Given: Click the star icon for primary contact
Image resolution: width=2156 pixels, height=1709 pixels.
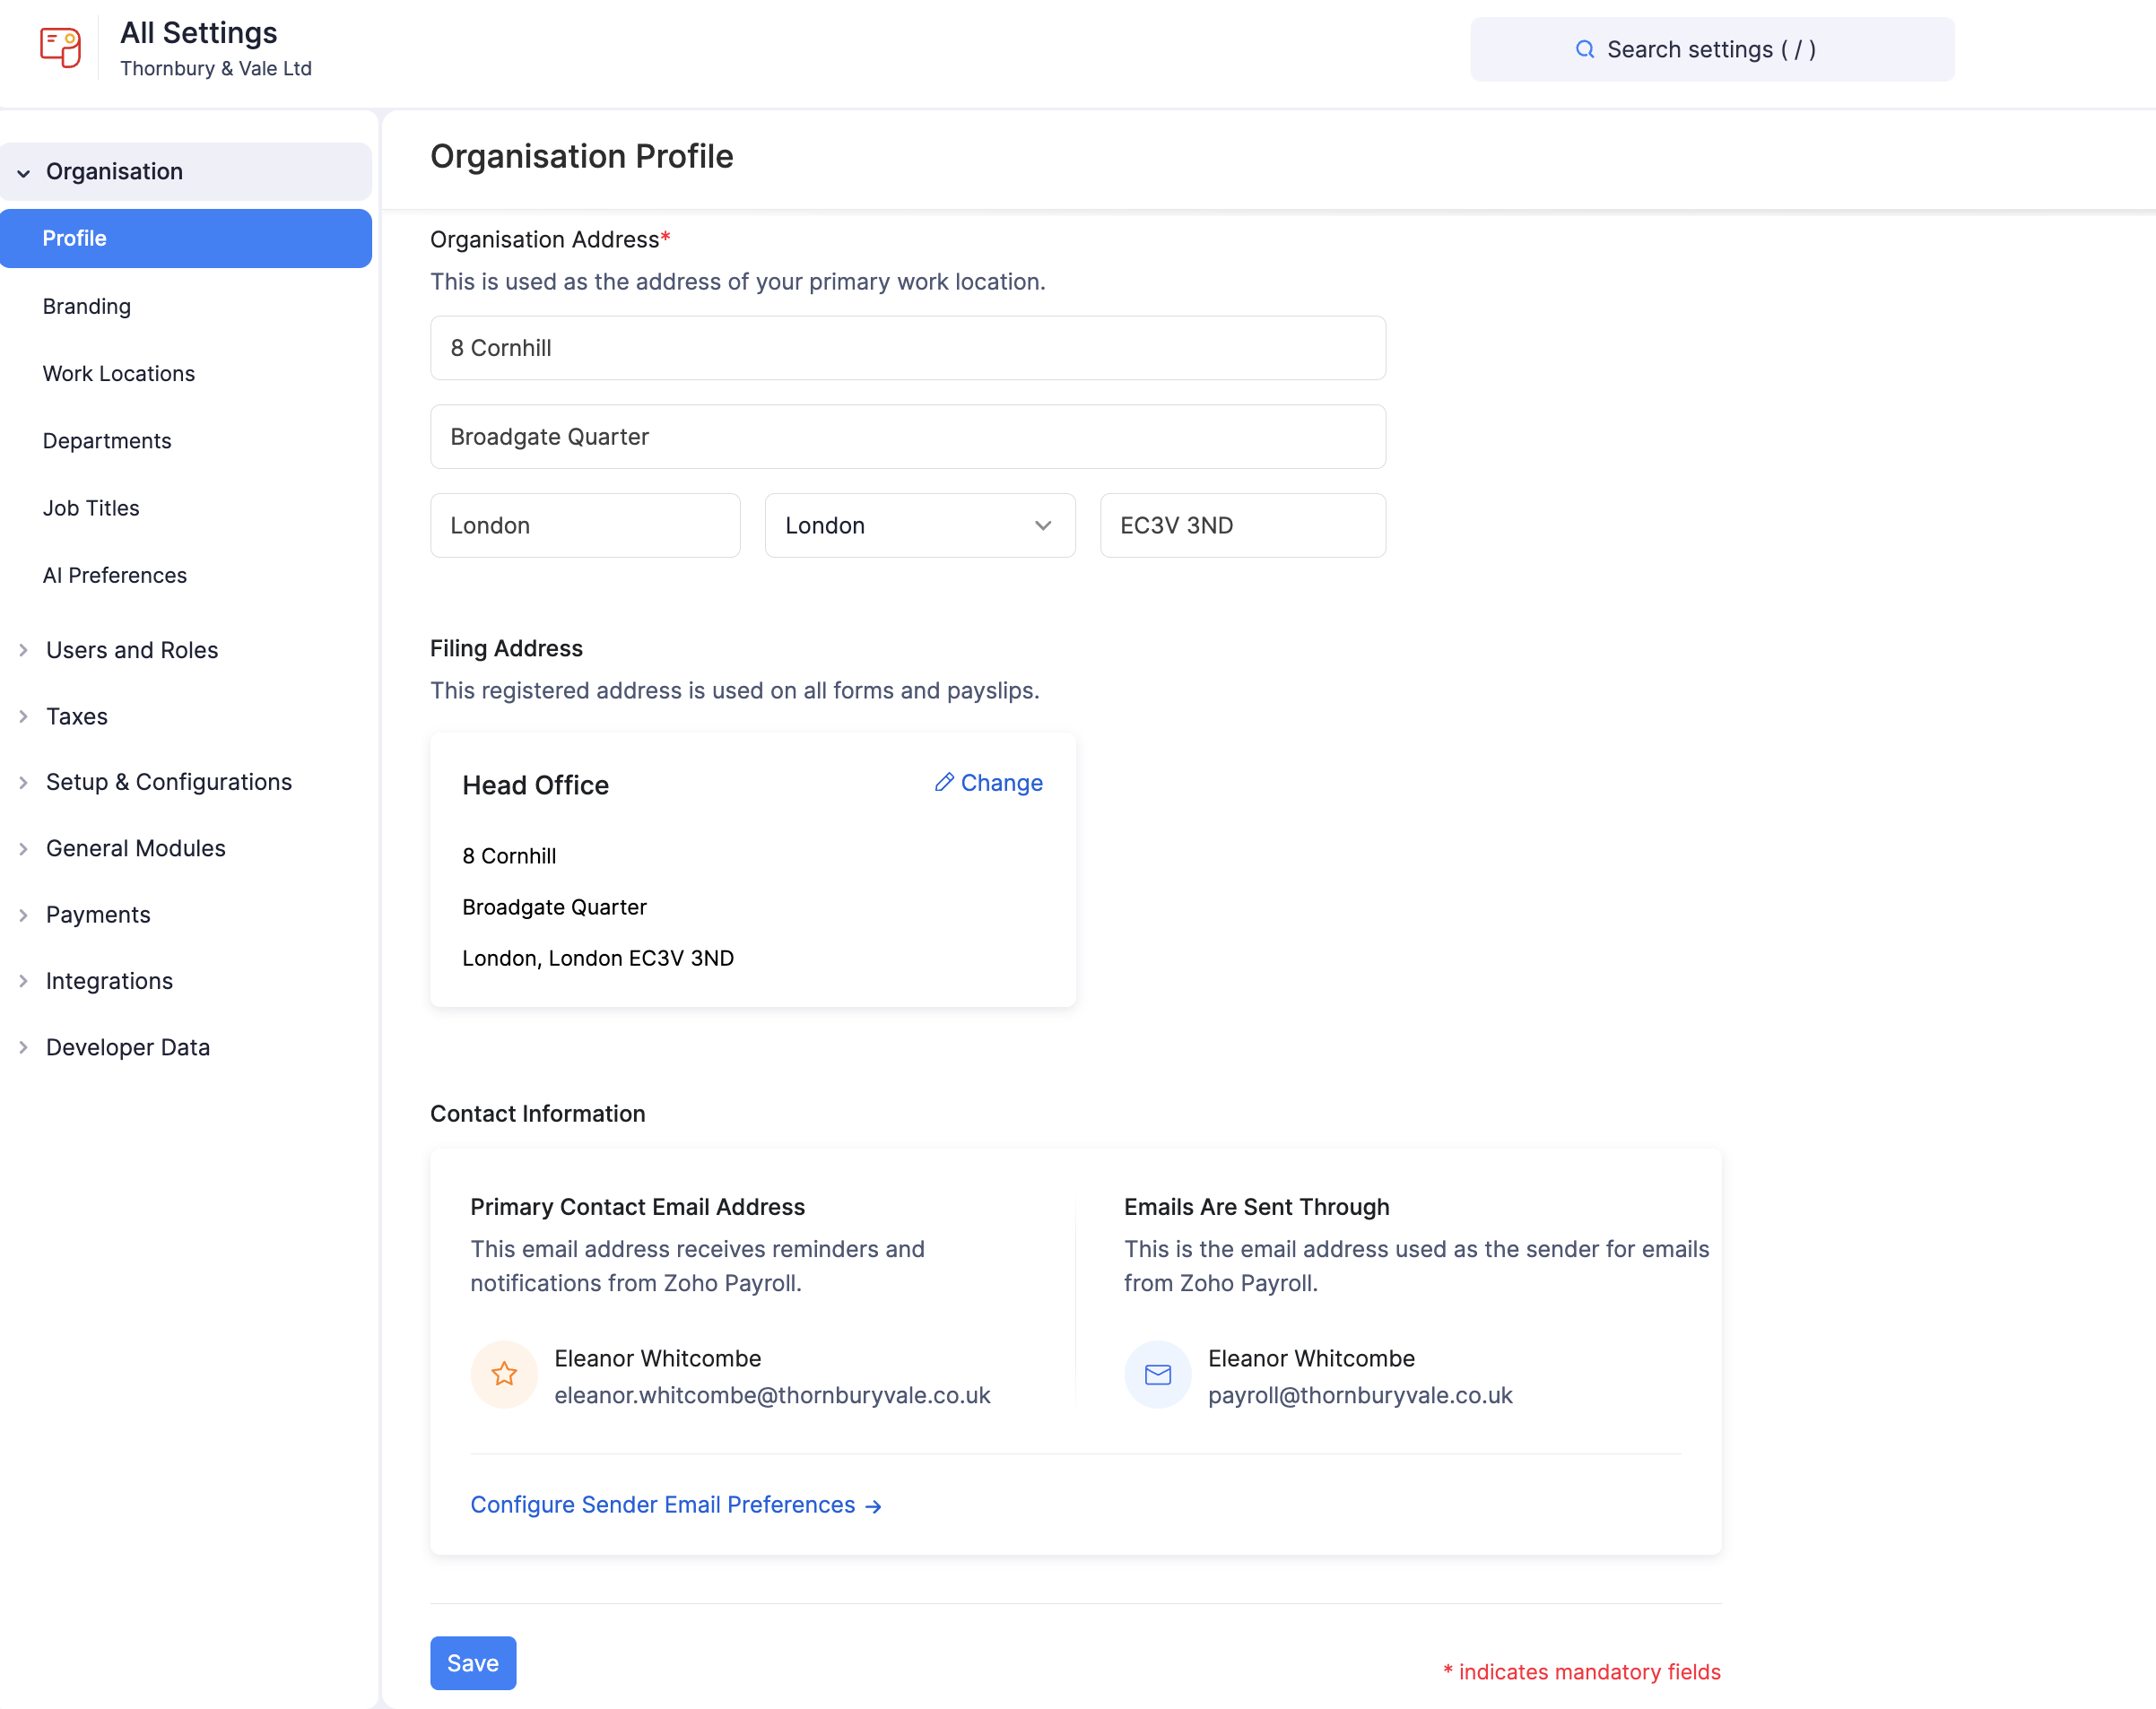Looking at the screenshot, I should (504, 1374).
